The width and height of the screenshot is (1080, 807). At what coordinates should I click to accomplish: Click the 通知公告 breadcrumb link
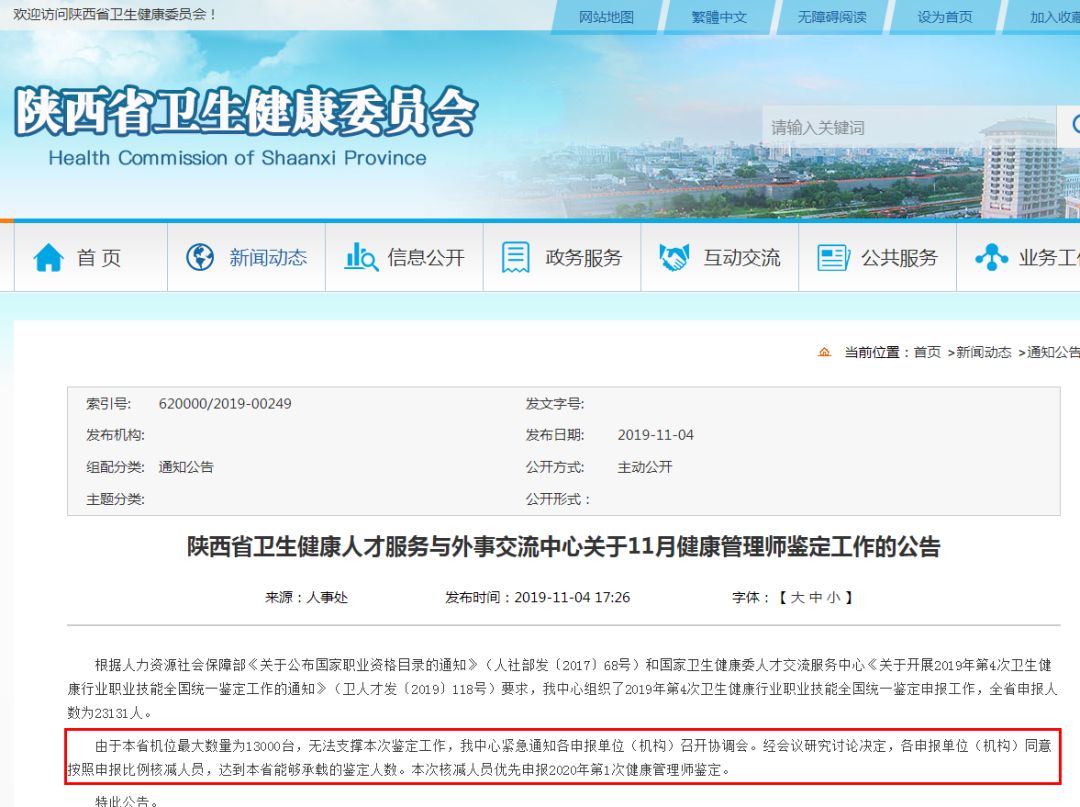pos(1054,353)
